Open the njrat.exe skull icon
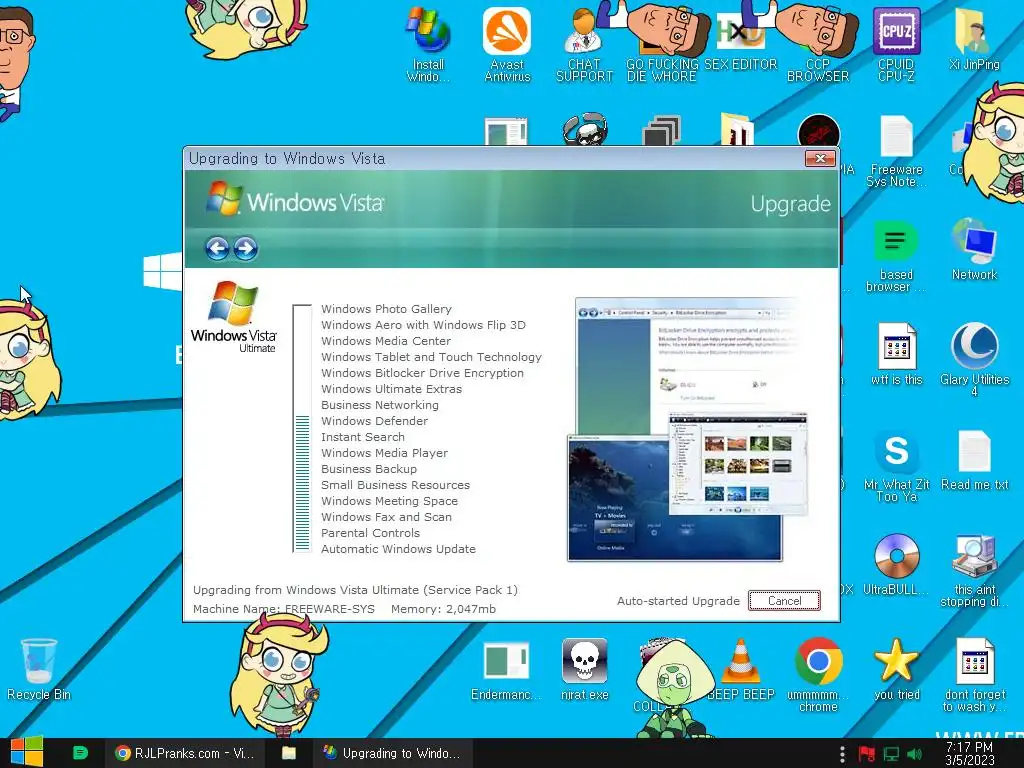This screenshot has width=1024, height=768. 584,670
